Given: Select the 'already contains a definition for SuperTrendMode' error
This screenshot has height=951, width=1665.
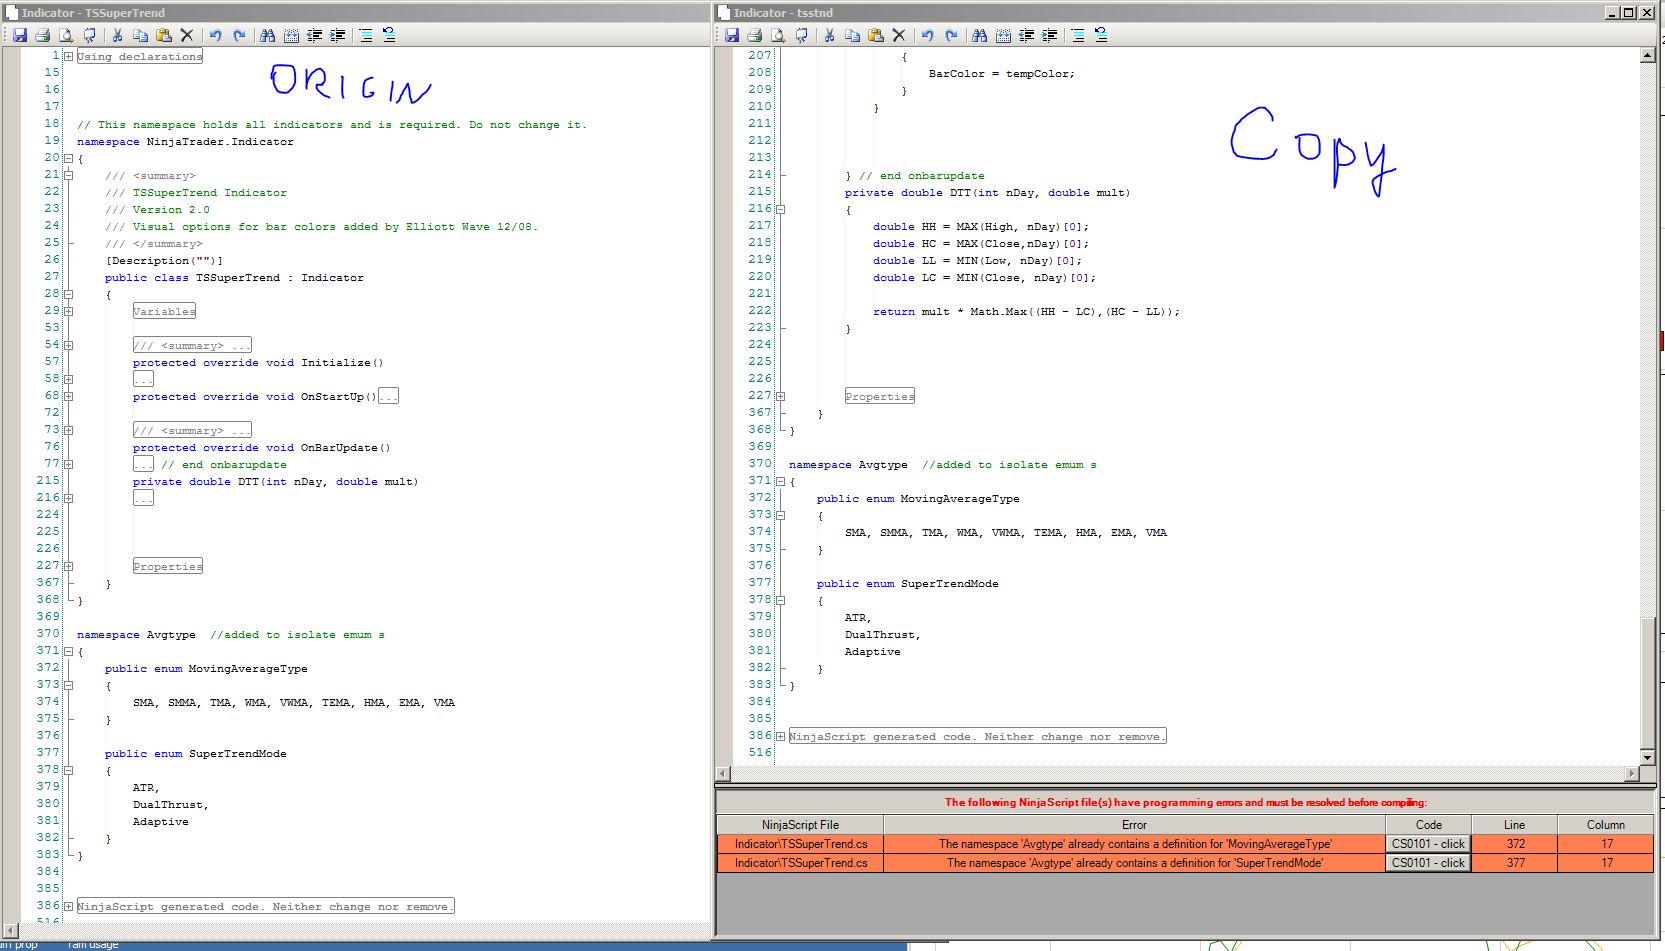Looking at the screenshot, I should pos(1135,863).
